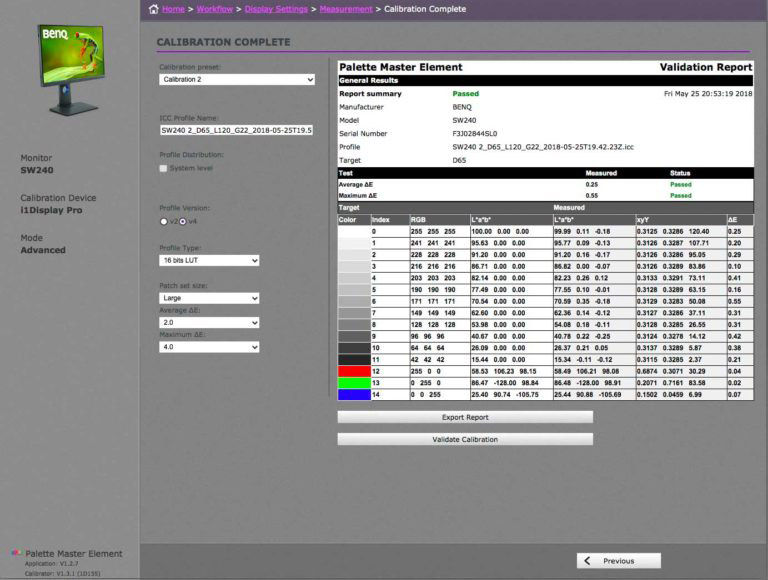768x580 pixels.
Task: Click the Previous button's left arrow icon
Action: click(x=588, y=561)
